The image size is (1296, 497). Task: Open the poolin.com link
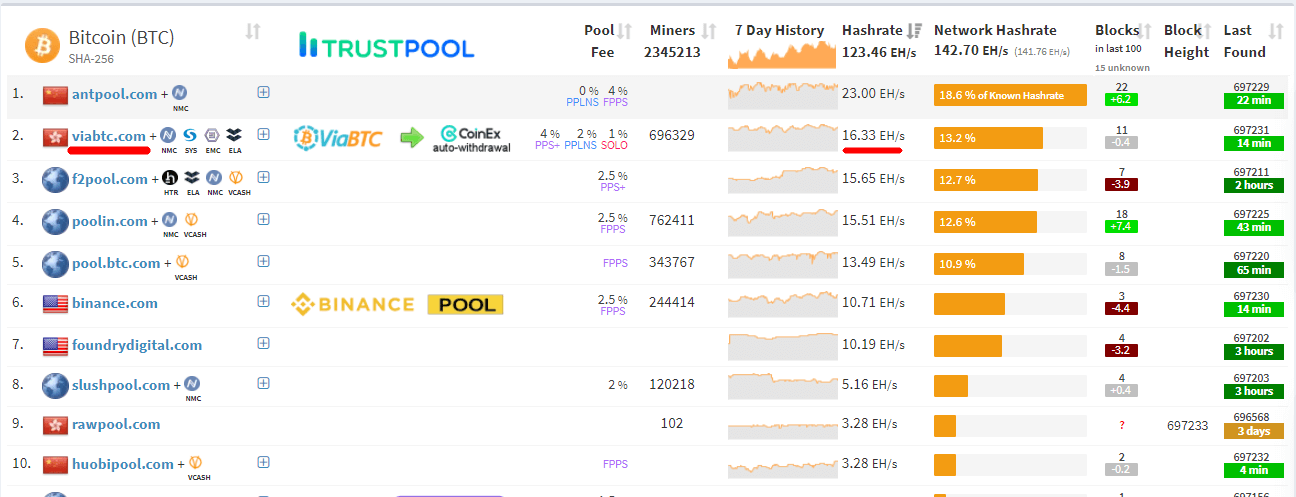click(110, 220)
